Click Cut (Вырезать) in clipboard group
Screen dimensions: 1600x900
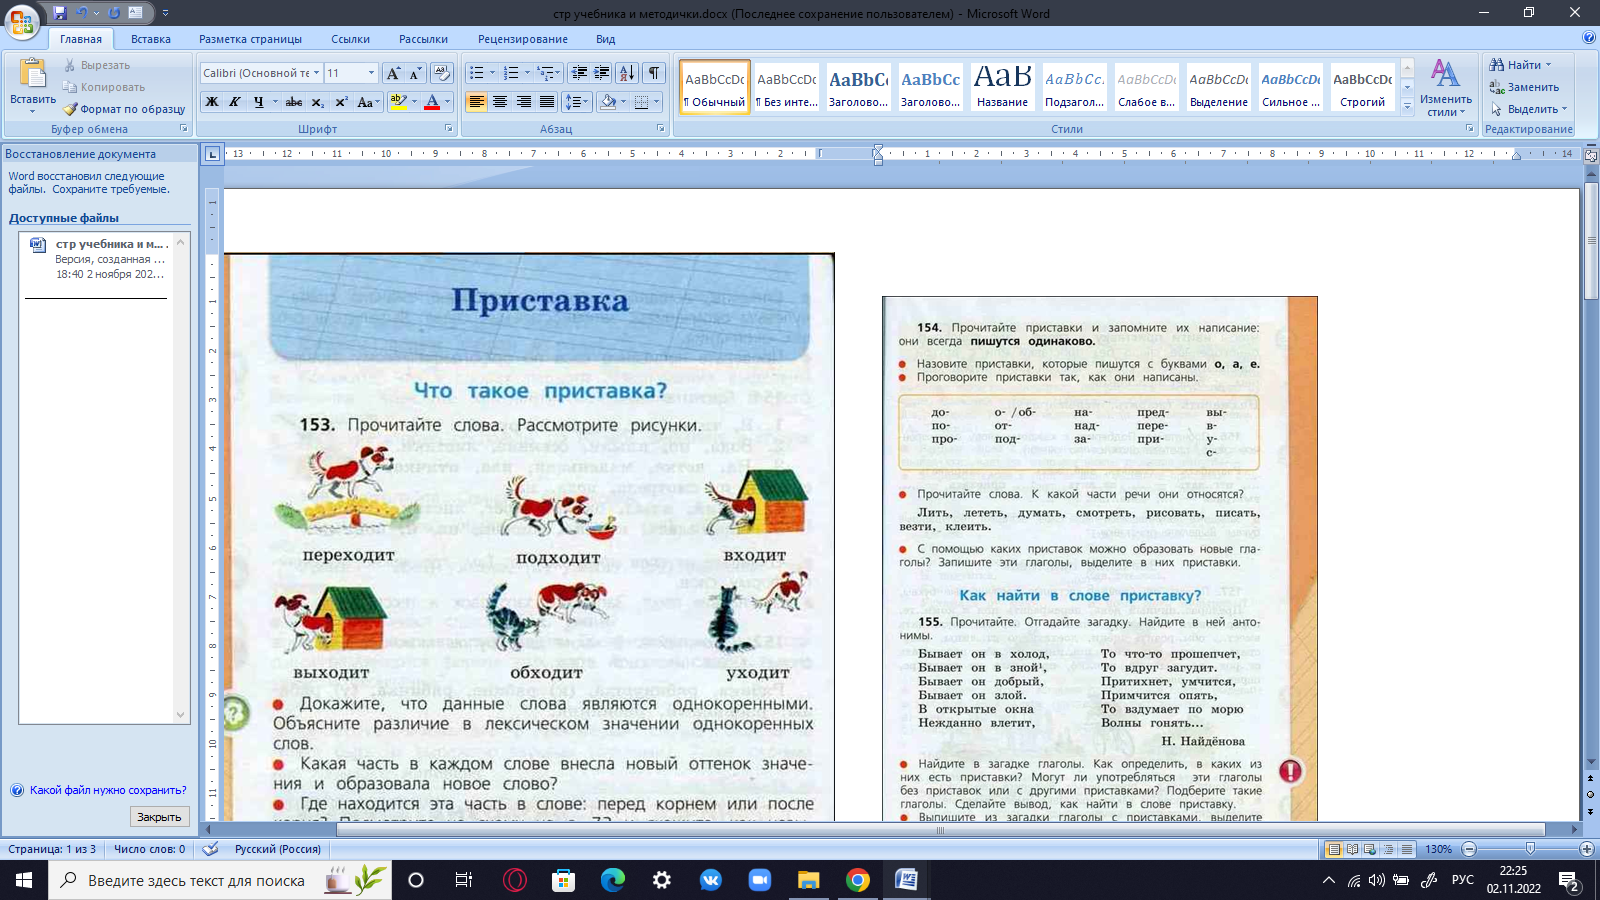97,65
